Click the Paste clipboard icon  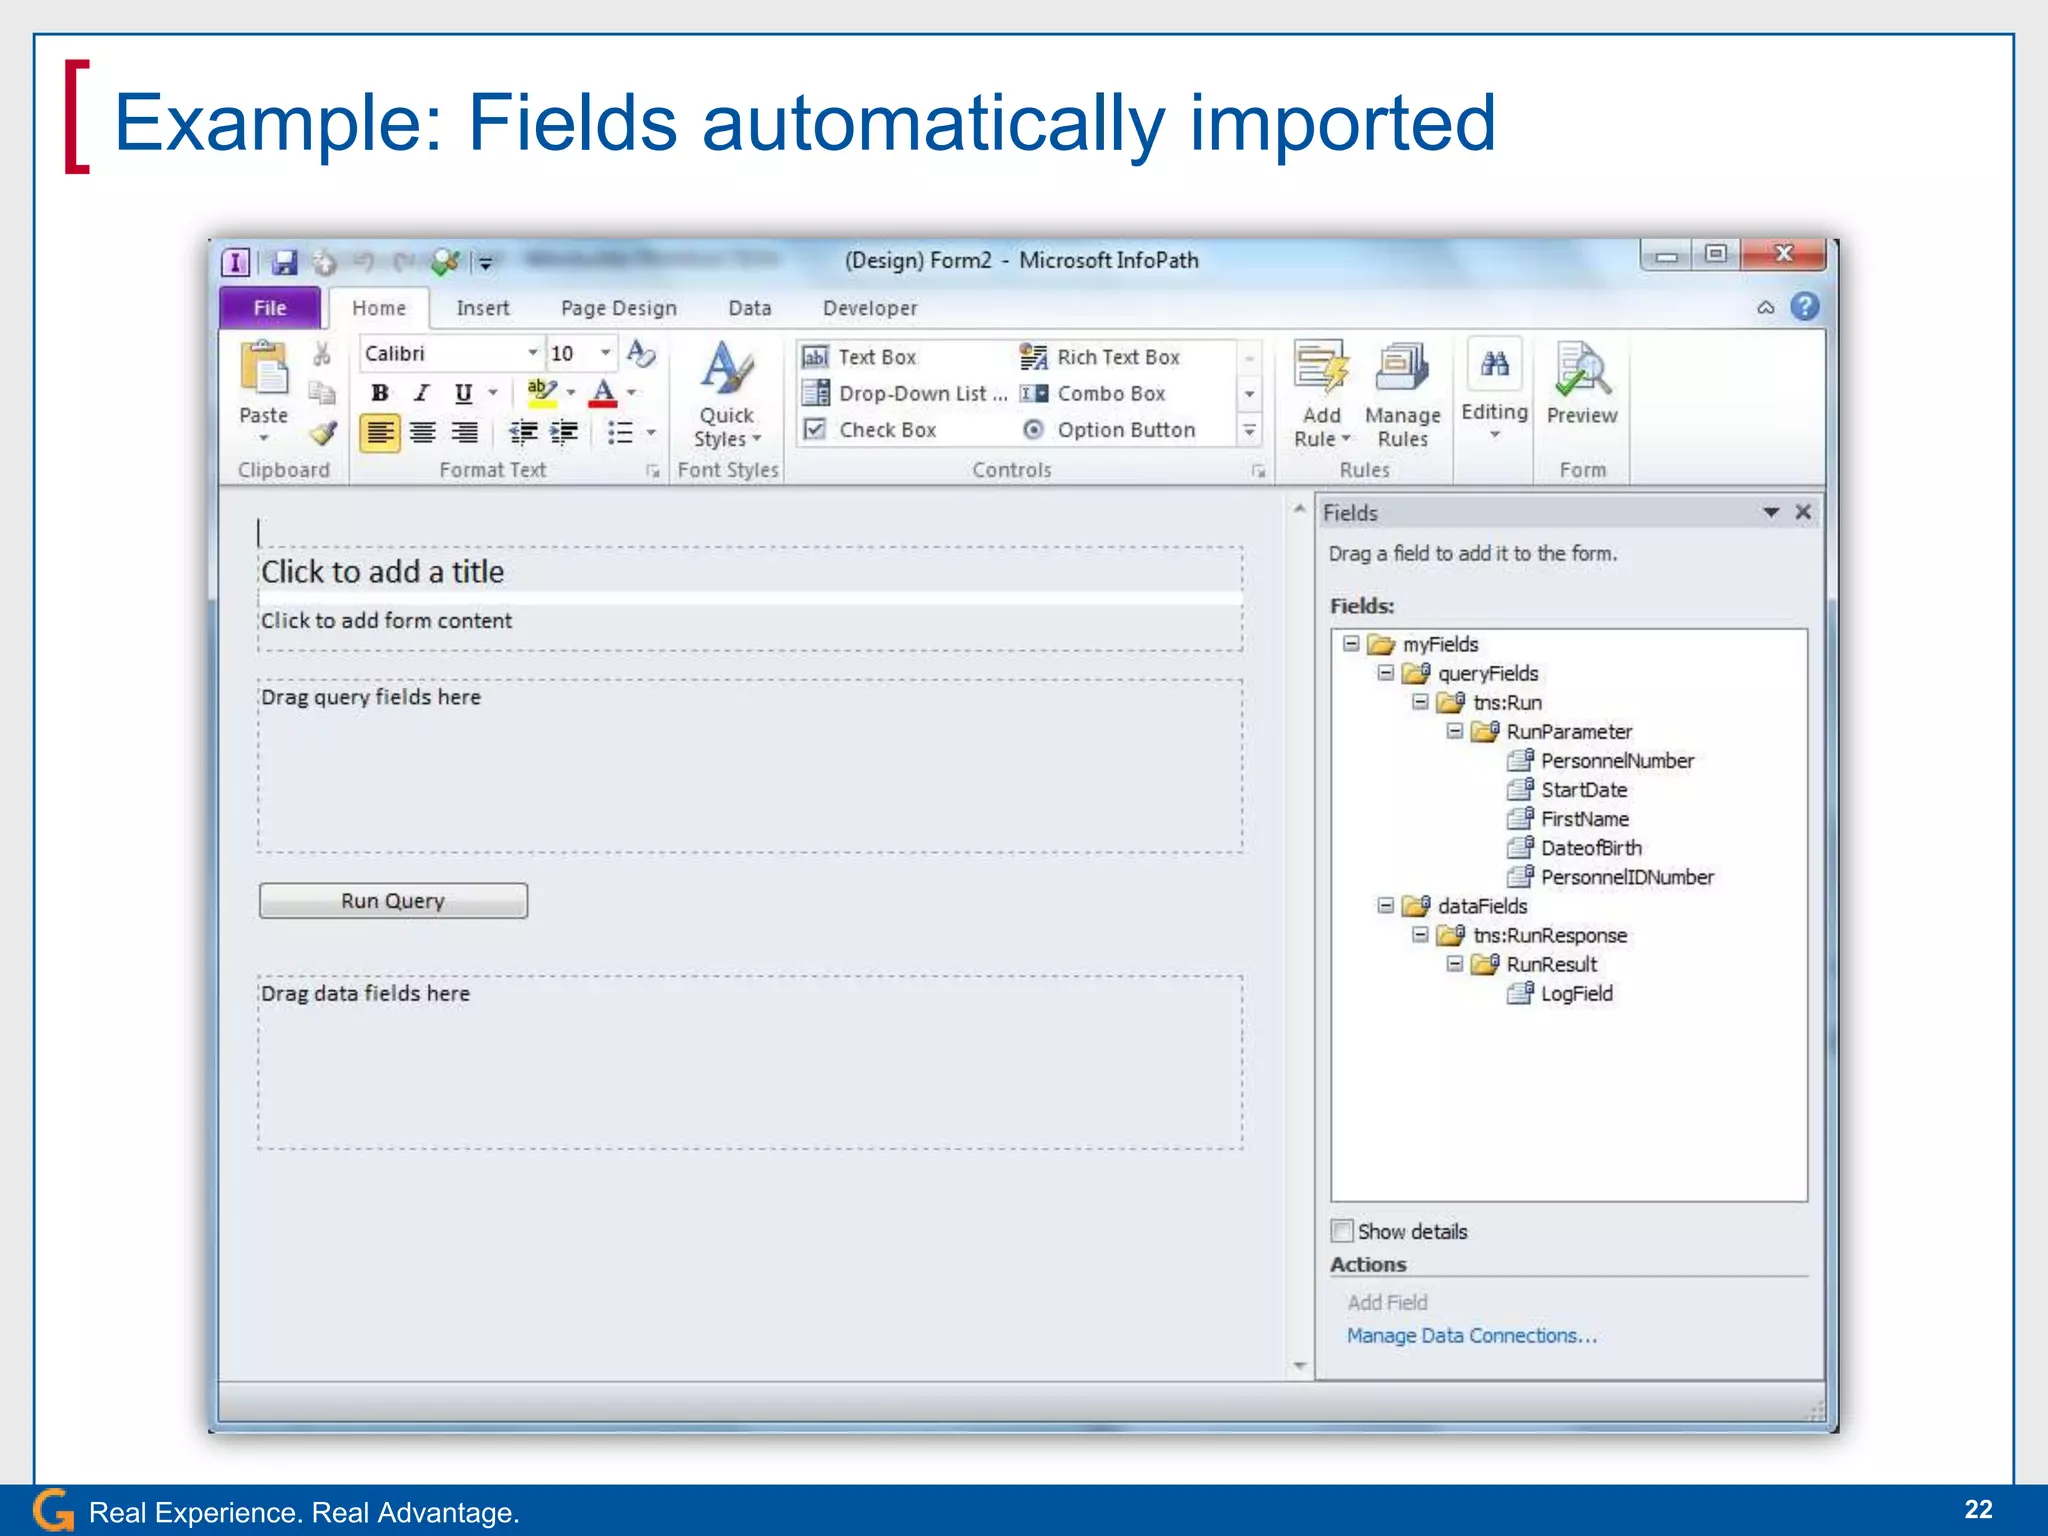click(x=264, y=369)
